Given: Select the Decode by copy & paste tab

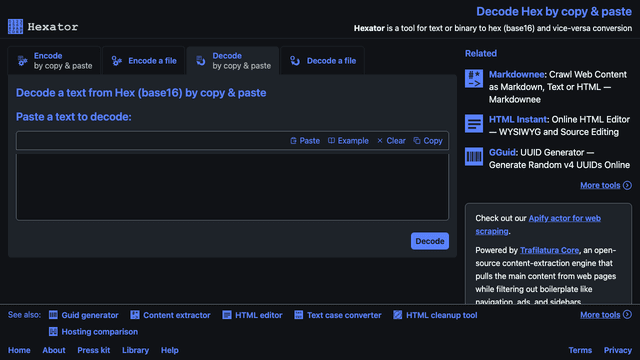Looking at the screenshot, I should click(x=233, y=61).
